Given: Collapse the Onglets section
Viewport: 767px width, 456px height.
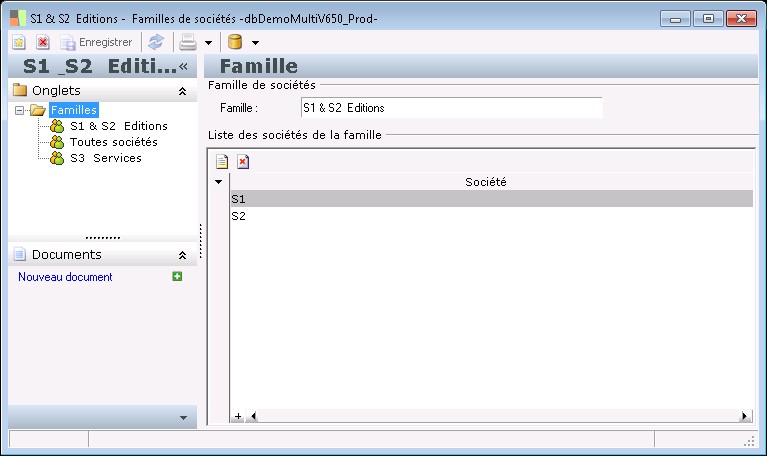Looking at the screenshot, I should point(182,91).
